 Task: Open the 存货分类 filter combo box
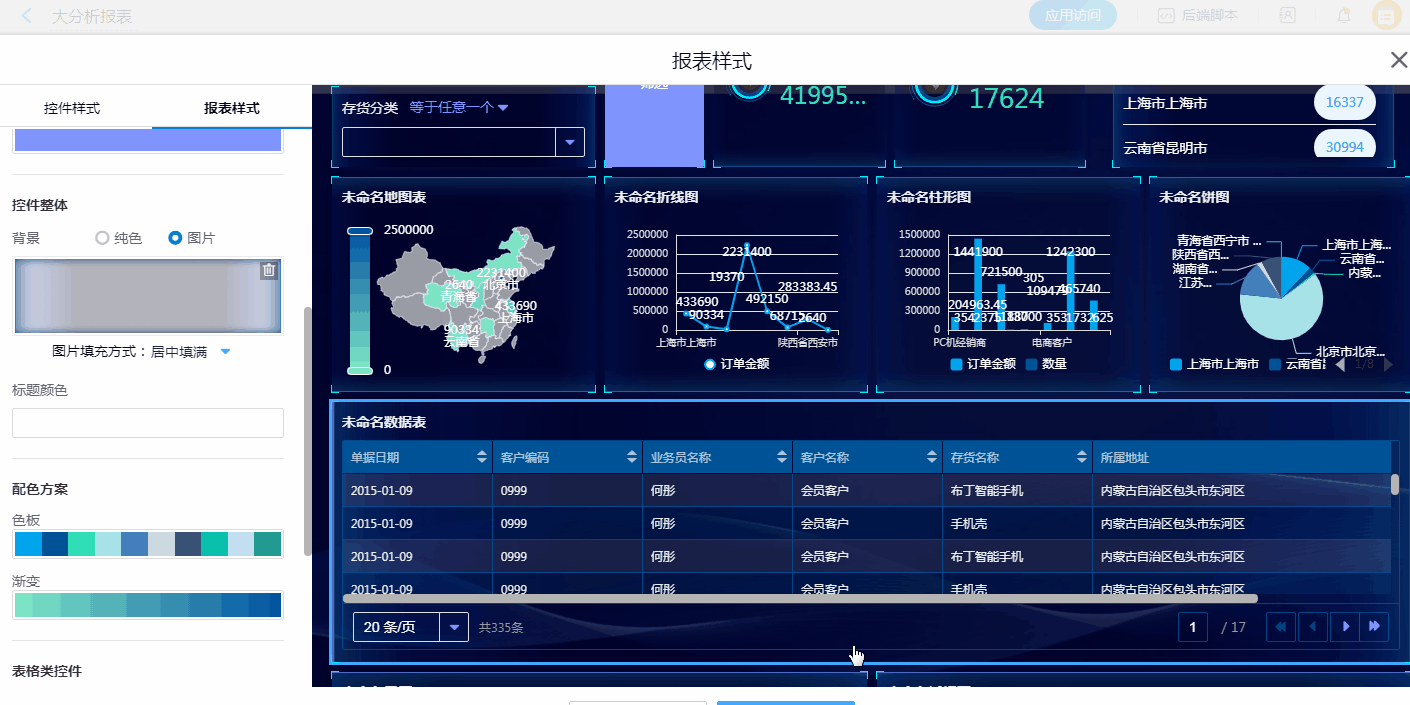tap(570, 142)
